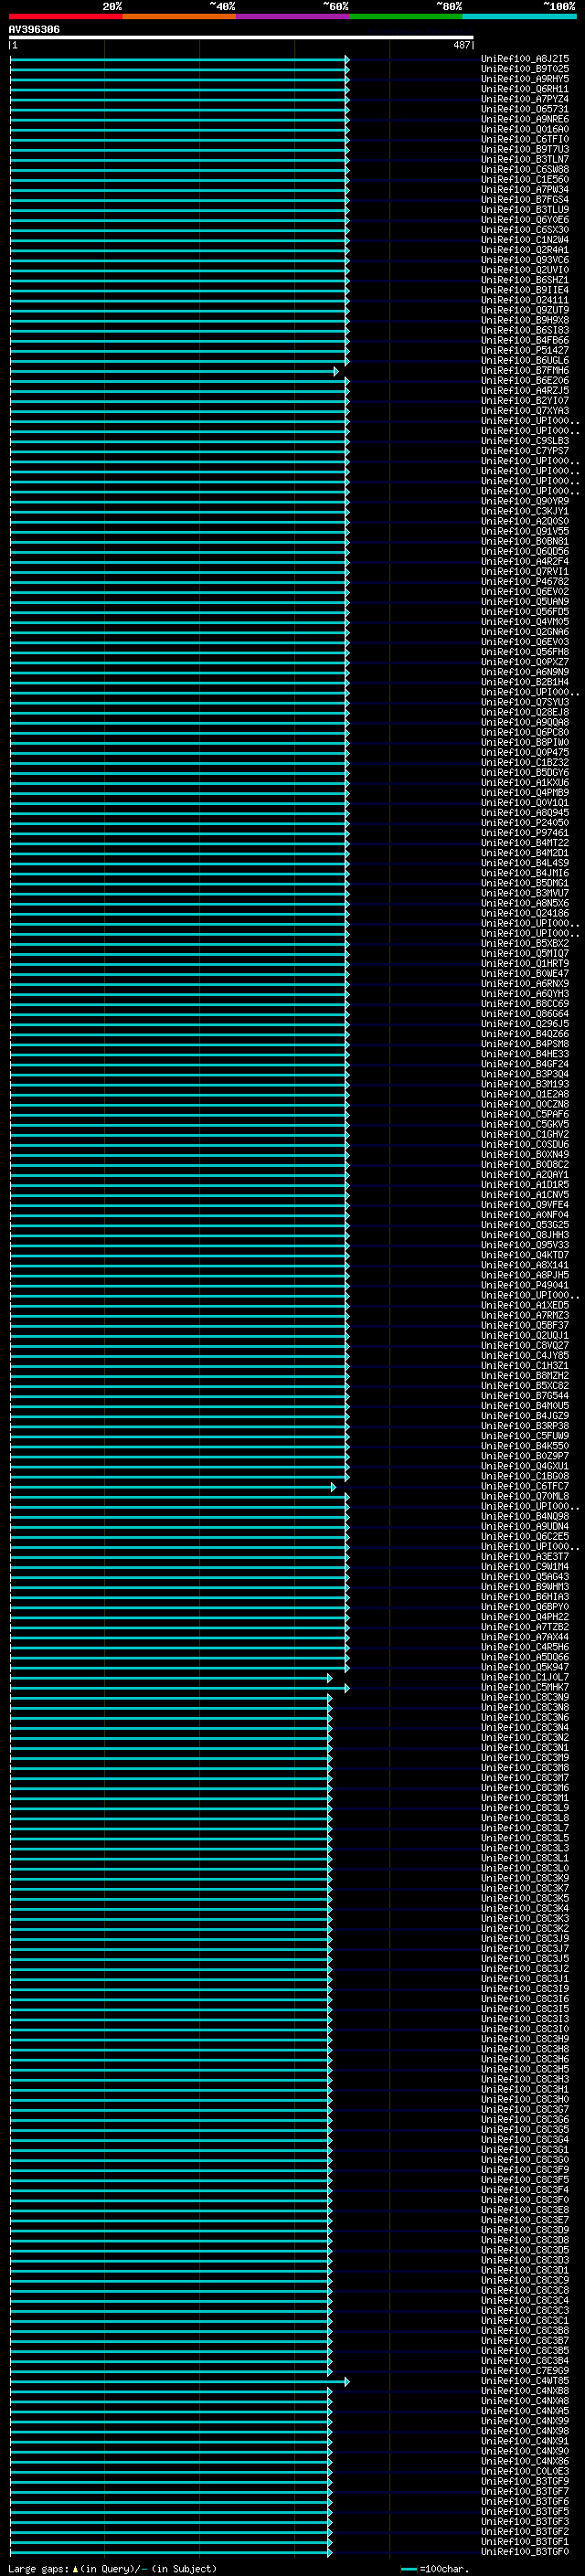Click the white query sequence bar
This screenshot has height=2576, width=585.
pyautogui.click(x=241, y=38)
